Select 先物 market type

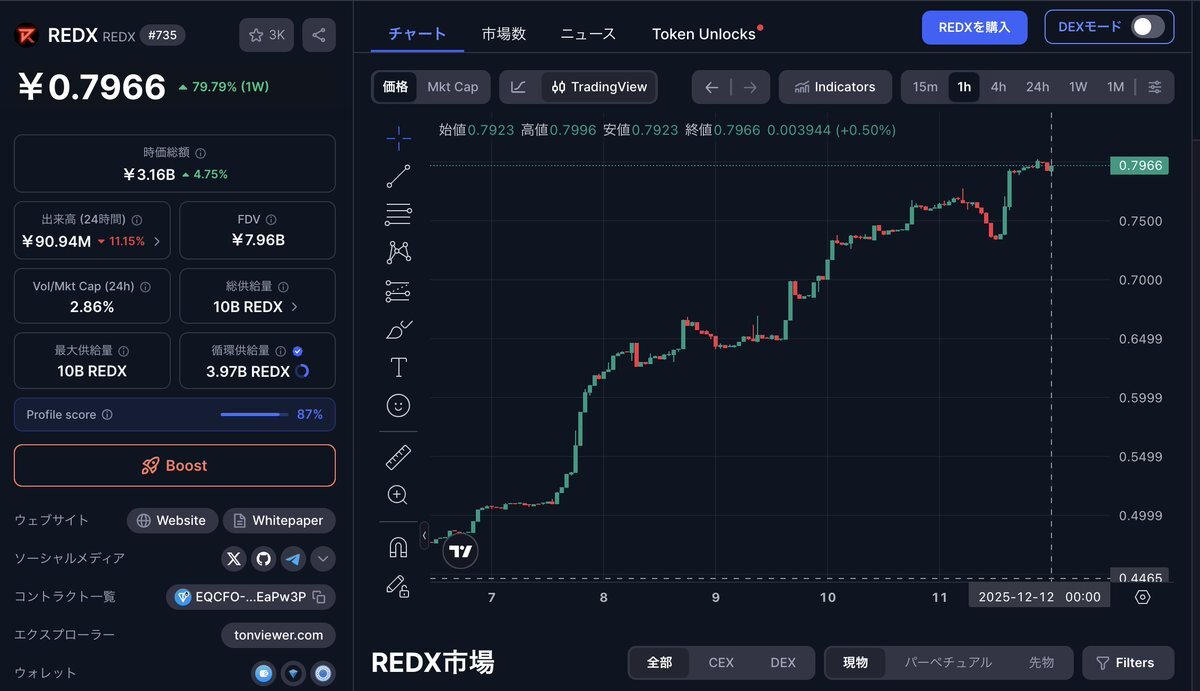click(1041, 663)
